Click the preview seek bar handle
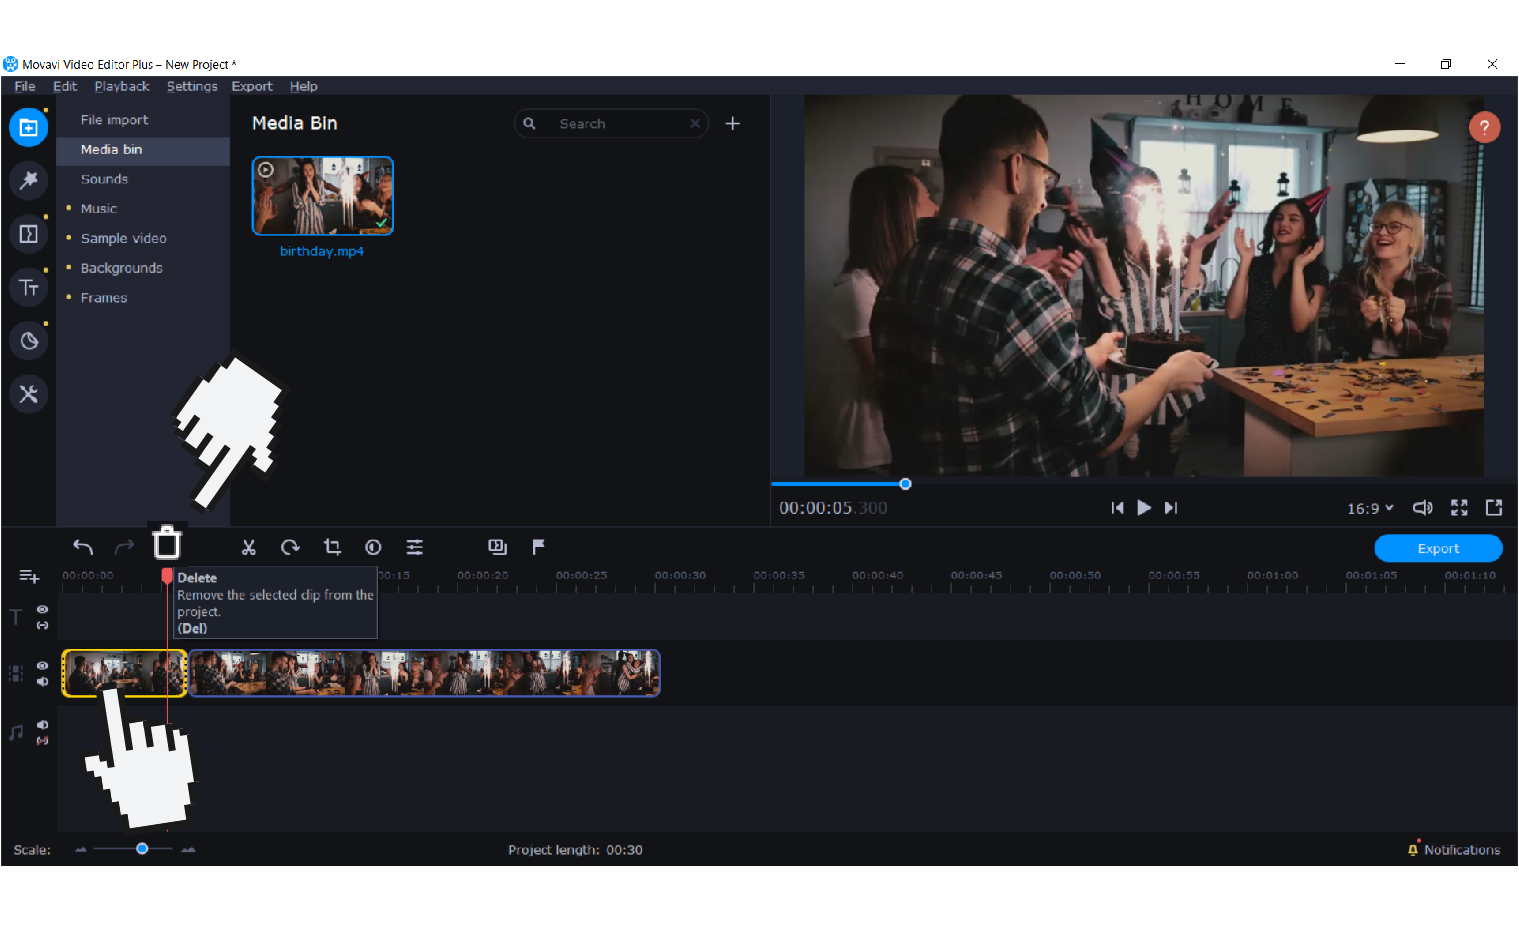 [x=905, y=484]
